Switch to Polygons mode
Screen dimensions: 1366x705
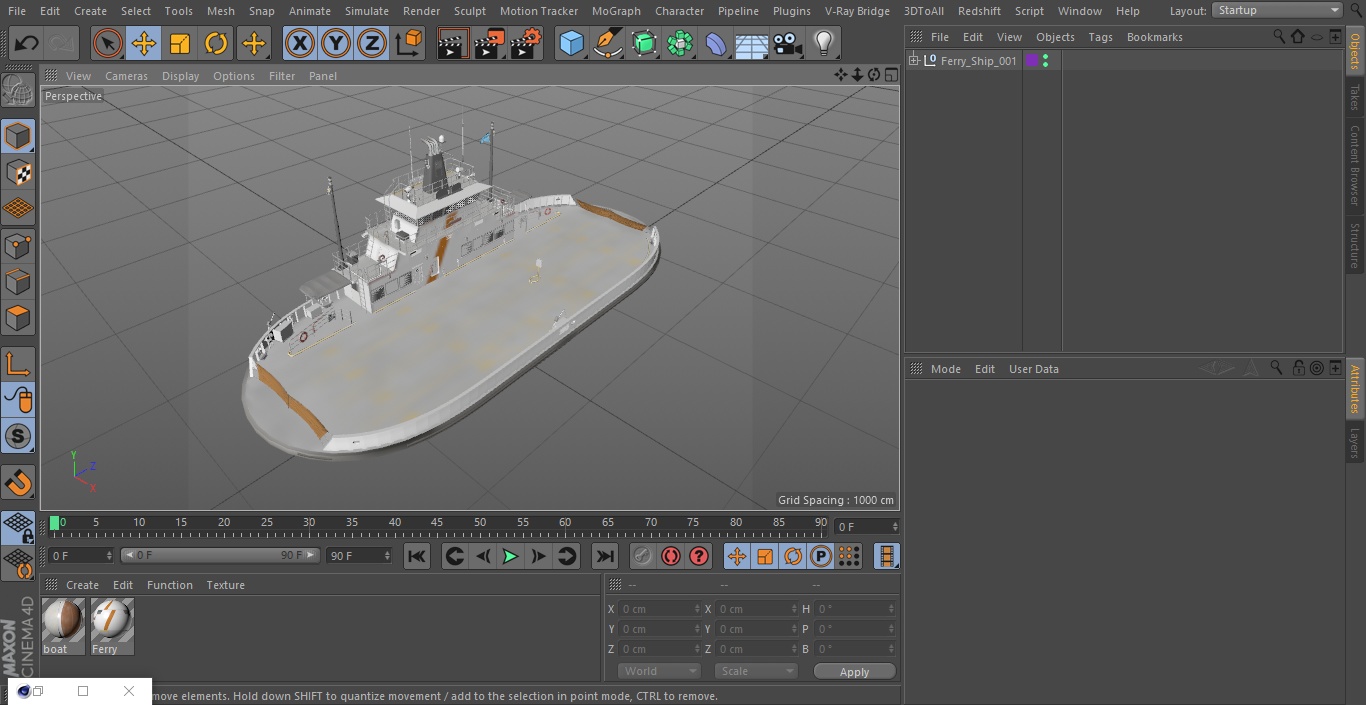[18, 318]
